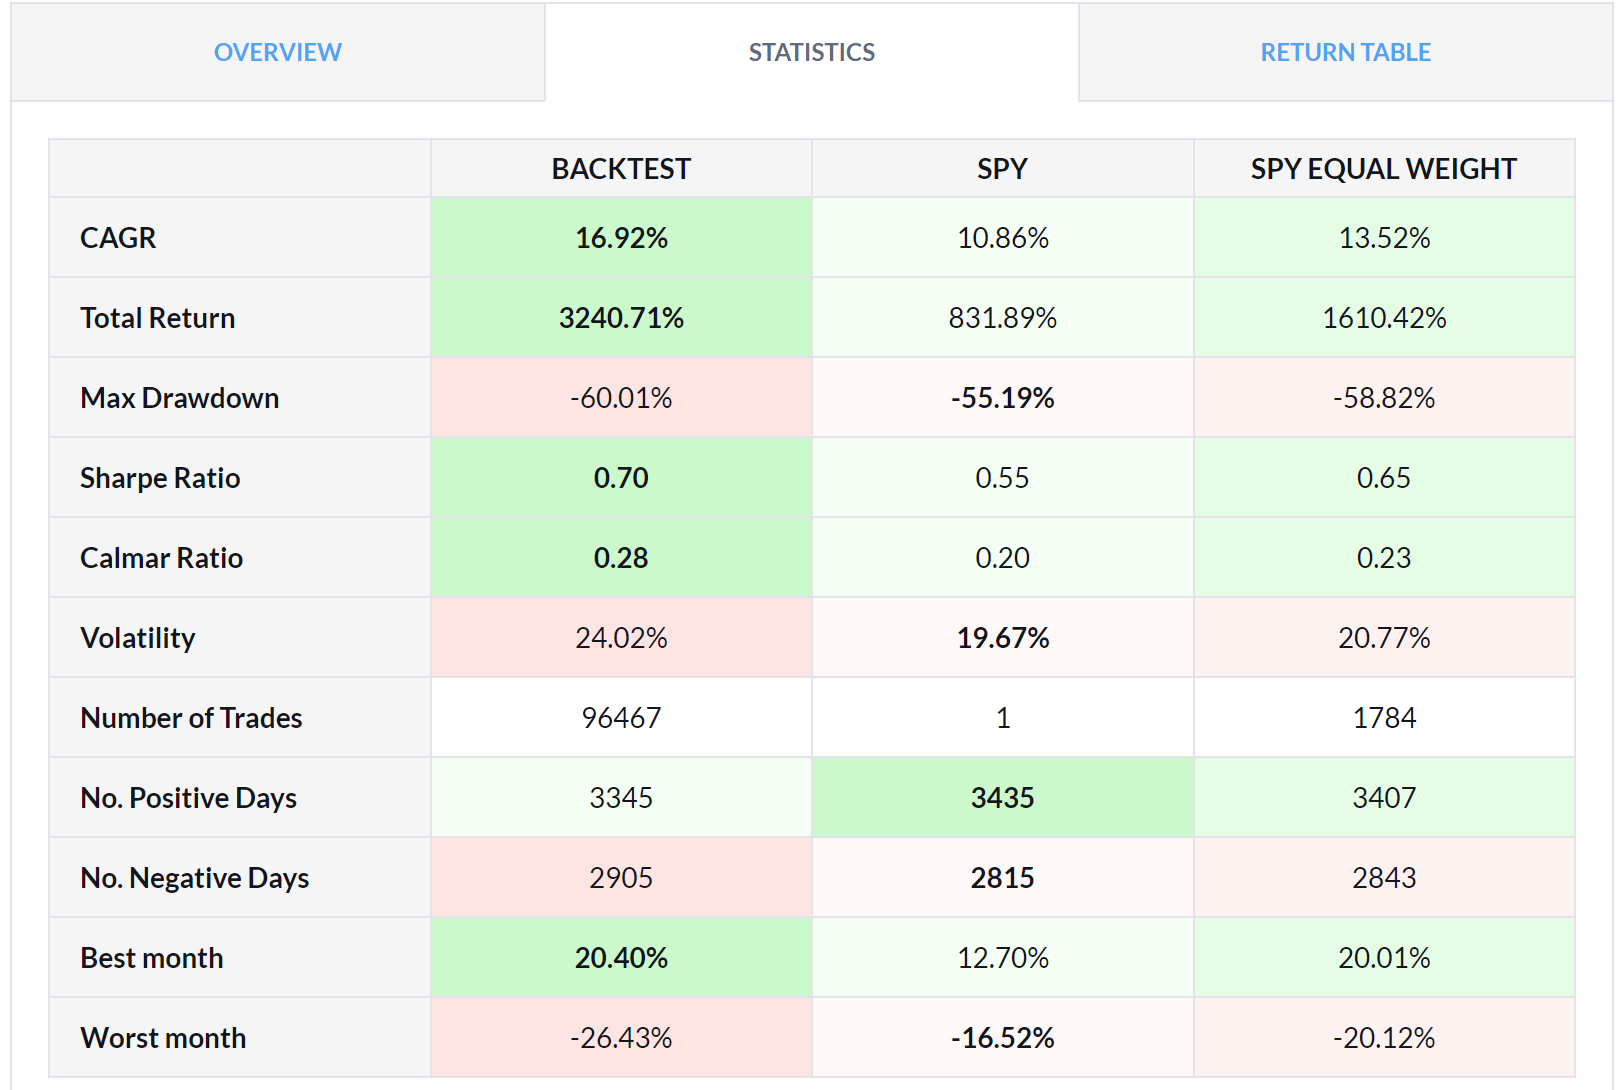Select the equal weight total return 1610.42%
1622x1090 pixels.
(1384, 318)
